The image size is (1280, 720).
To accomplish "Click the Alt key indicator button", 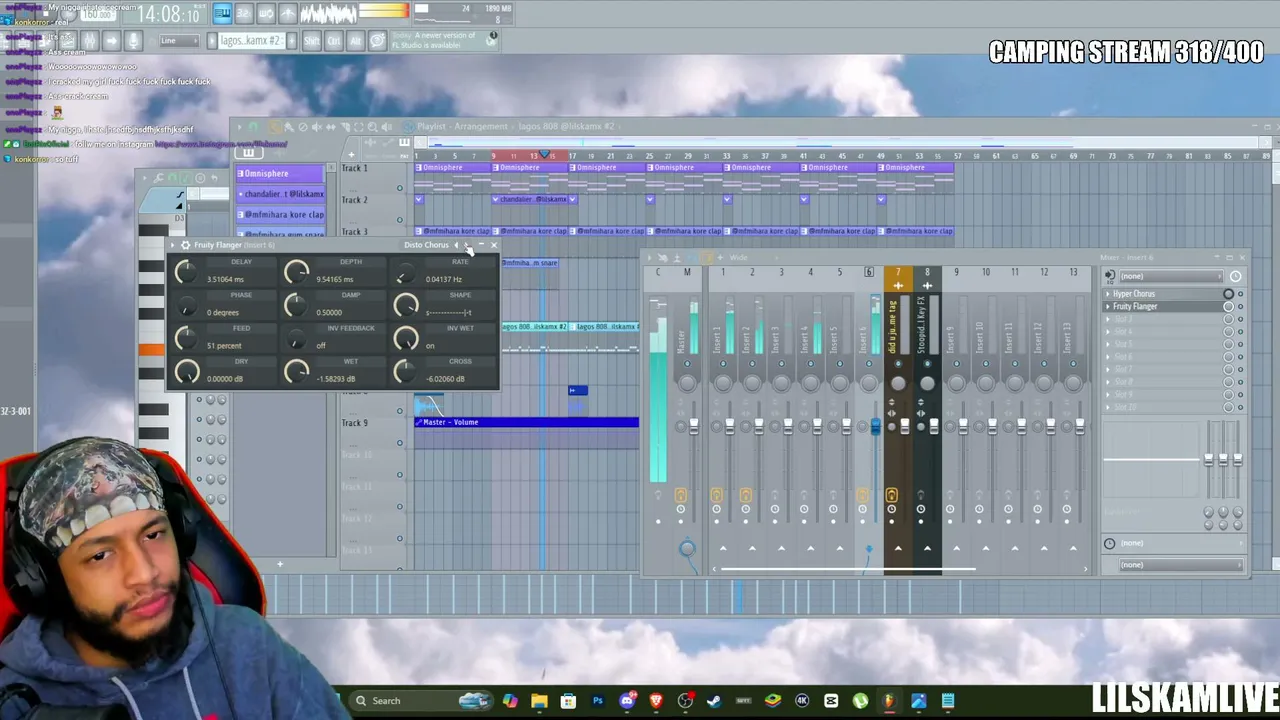I will 355,40.
